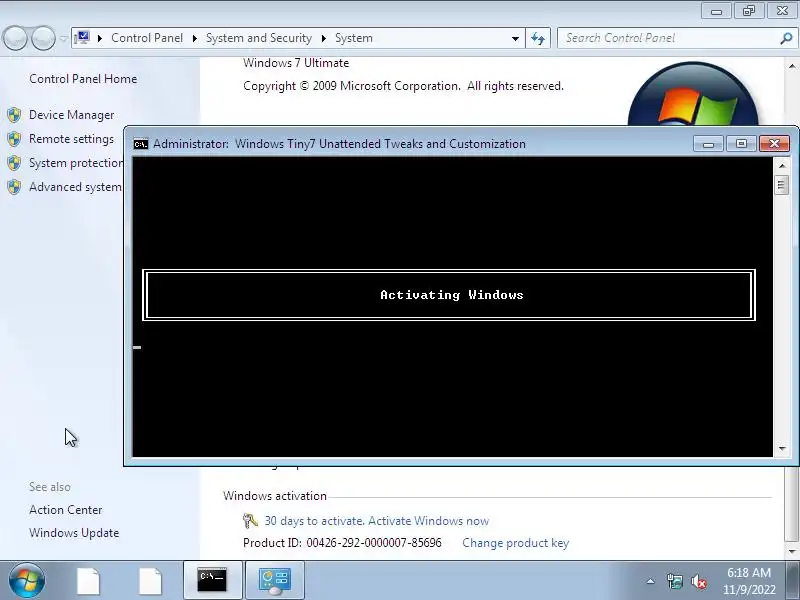This screenshot has width=800, height=600.
Task: Click second blank document taskbar icon
Action: (151, 581)
